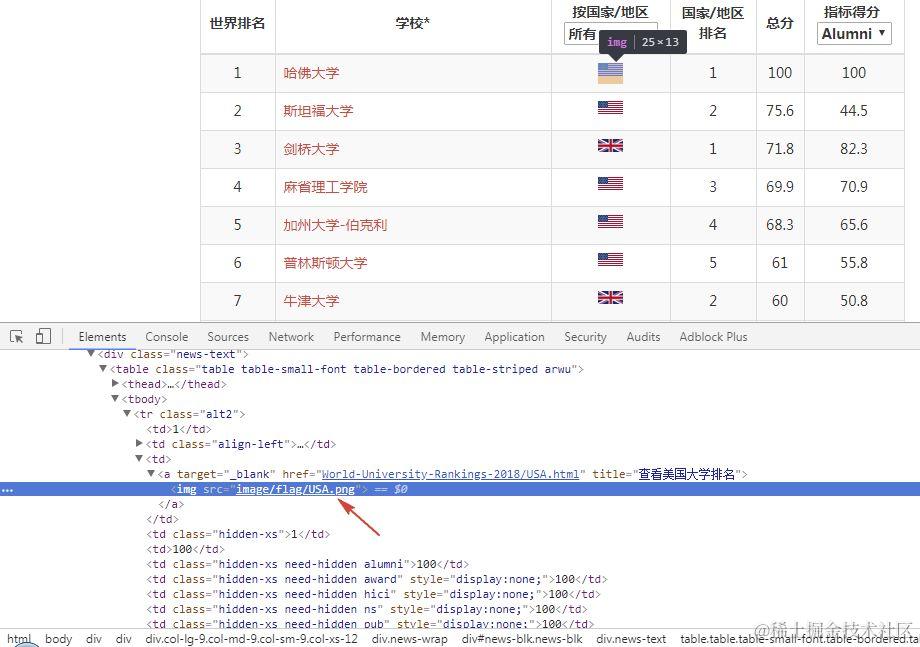Open the Adblock Plus tab
Viewport: 920px width, 647px height.
coord(713,337)
